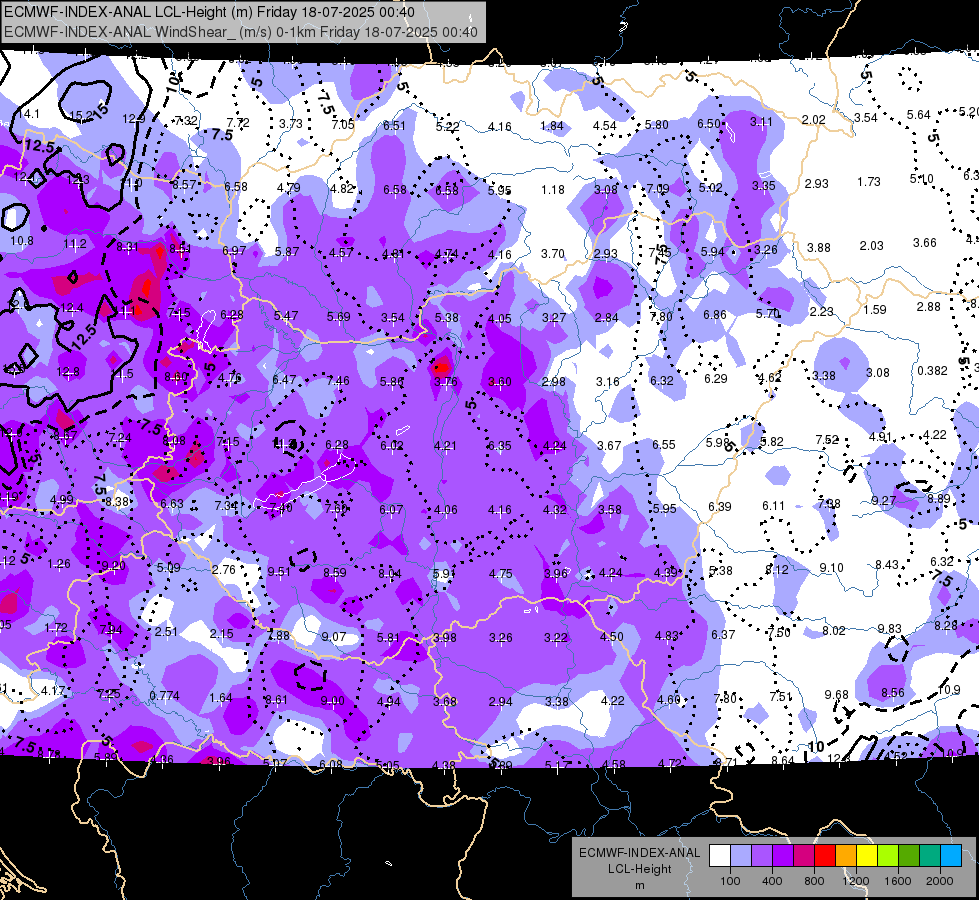Click the wind shear value 9.27
This screenshot has width=979, height=900.
[883, 500]
